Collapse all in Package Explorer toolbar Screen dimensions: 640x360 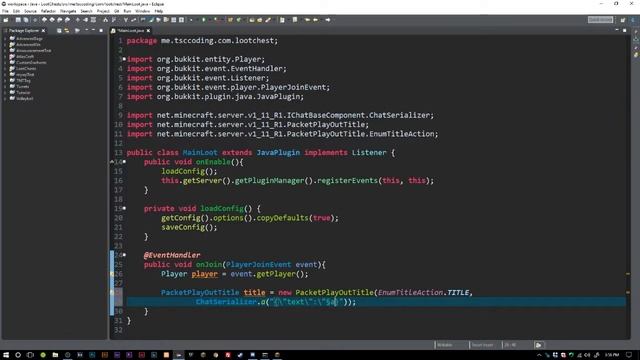pos(59,31)
